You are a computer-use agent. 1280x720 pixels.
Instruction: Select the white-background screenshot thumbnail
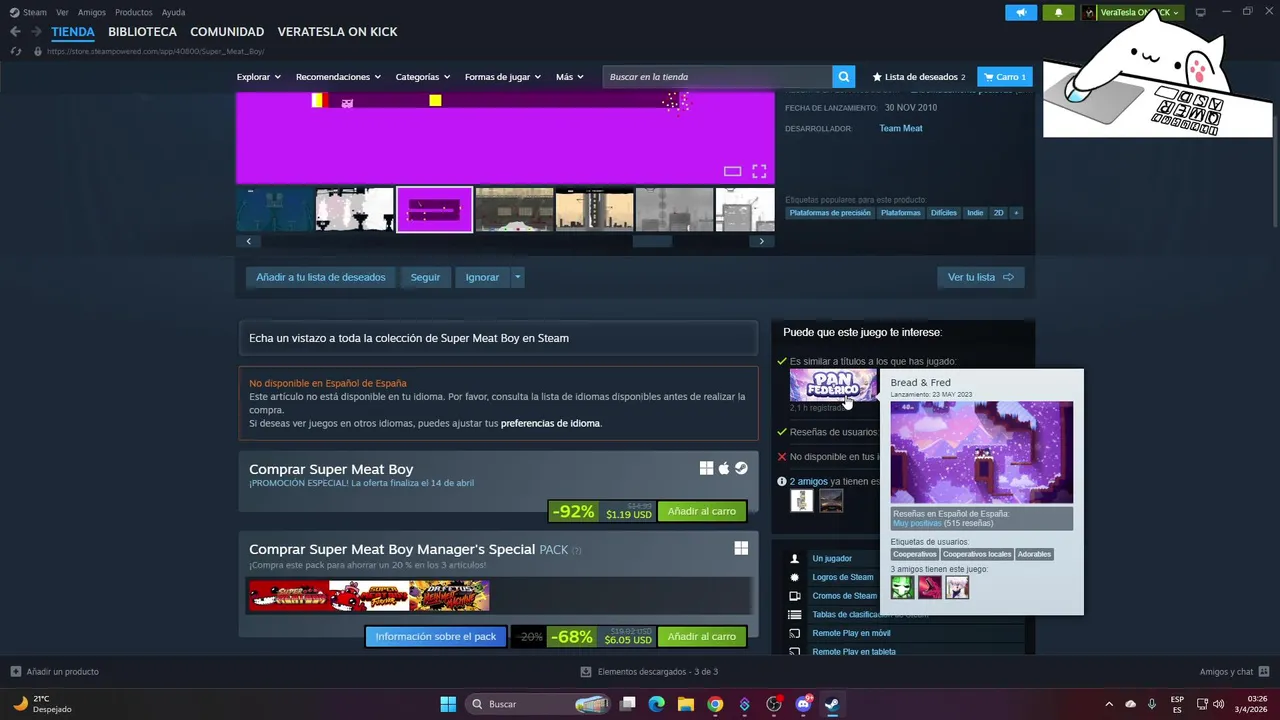pyautogui.click(x=355, y=209)
